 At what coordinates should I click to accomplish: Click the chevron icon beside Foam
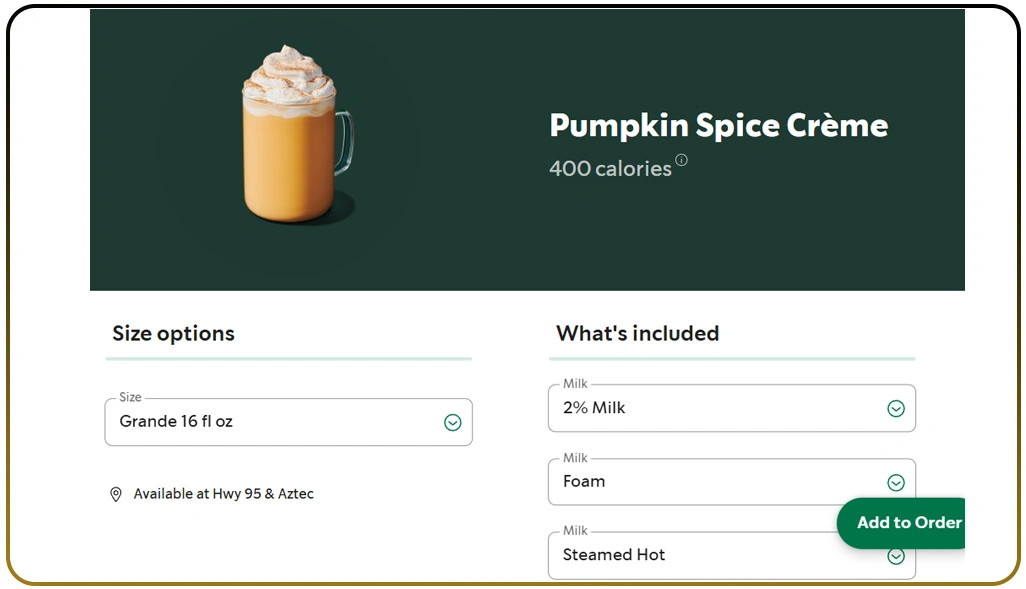click(x=896, y=483)
